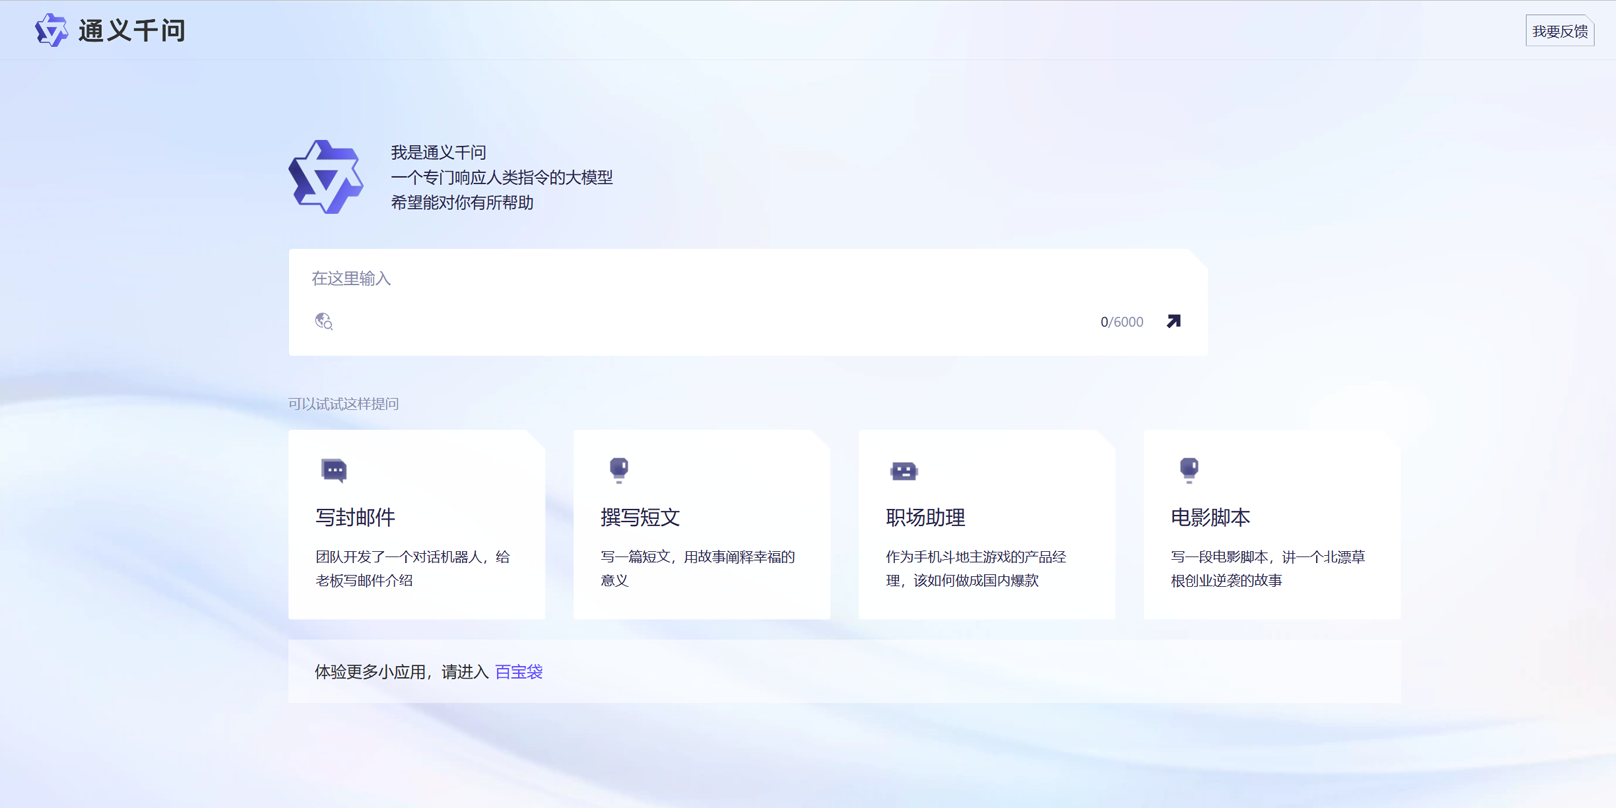
Task: Click 写一篇短文，用故事阐释幸福的意义 description
Action: pos(698,568)
